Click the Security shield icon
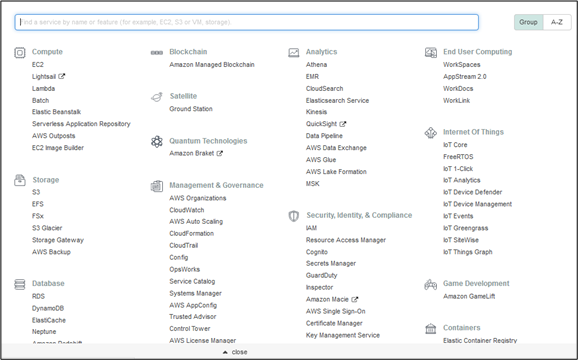This screenshot has width=578, height=360. point(293,216)
